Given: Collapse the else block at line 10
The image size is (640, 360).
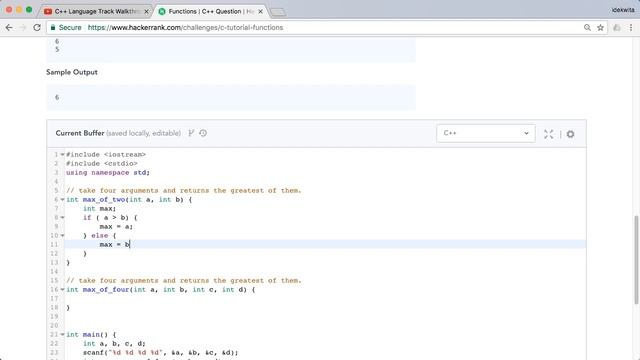Looking at the screenshot, I should 62,235.
